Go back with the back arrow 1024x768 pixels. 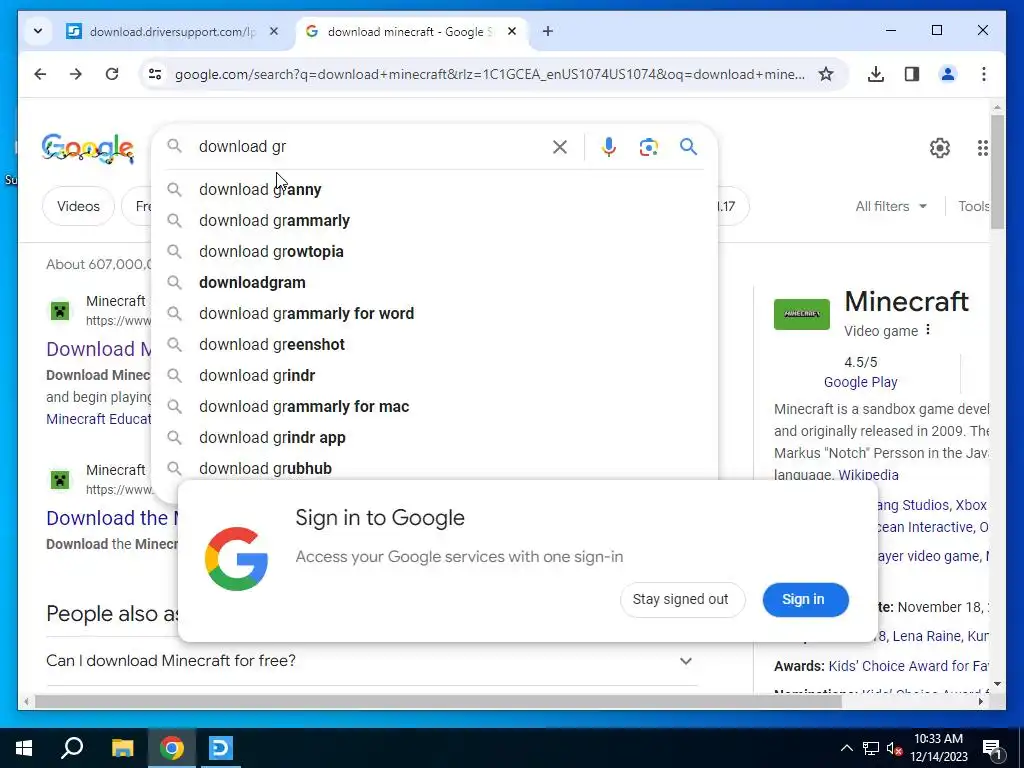40,74
